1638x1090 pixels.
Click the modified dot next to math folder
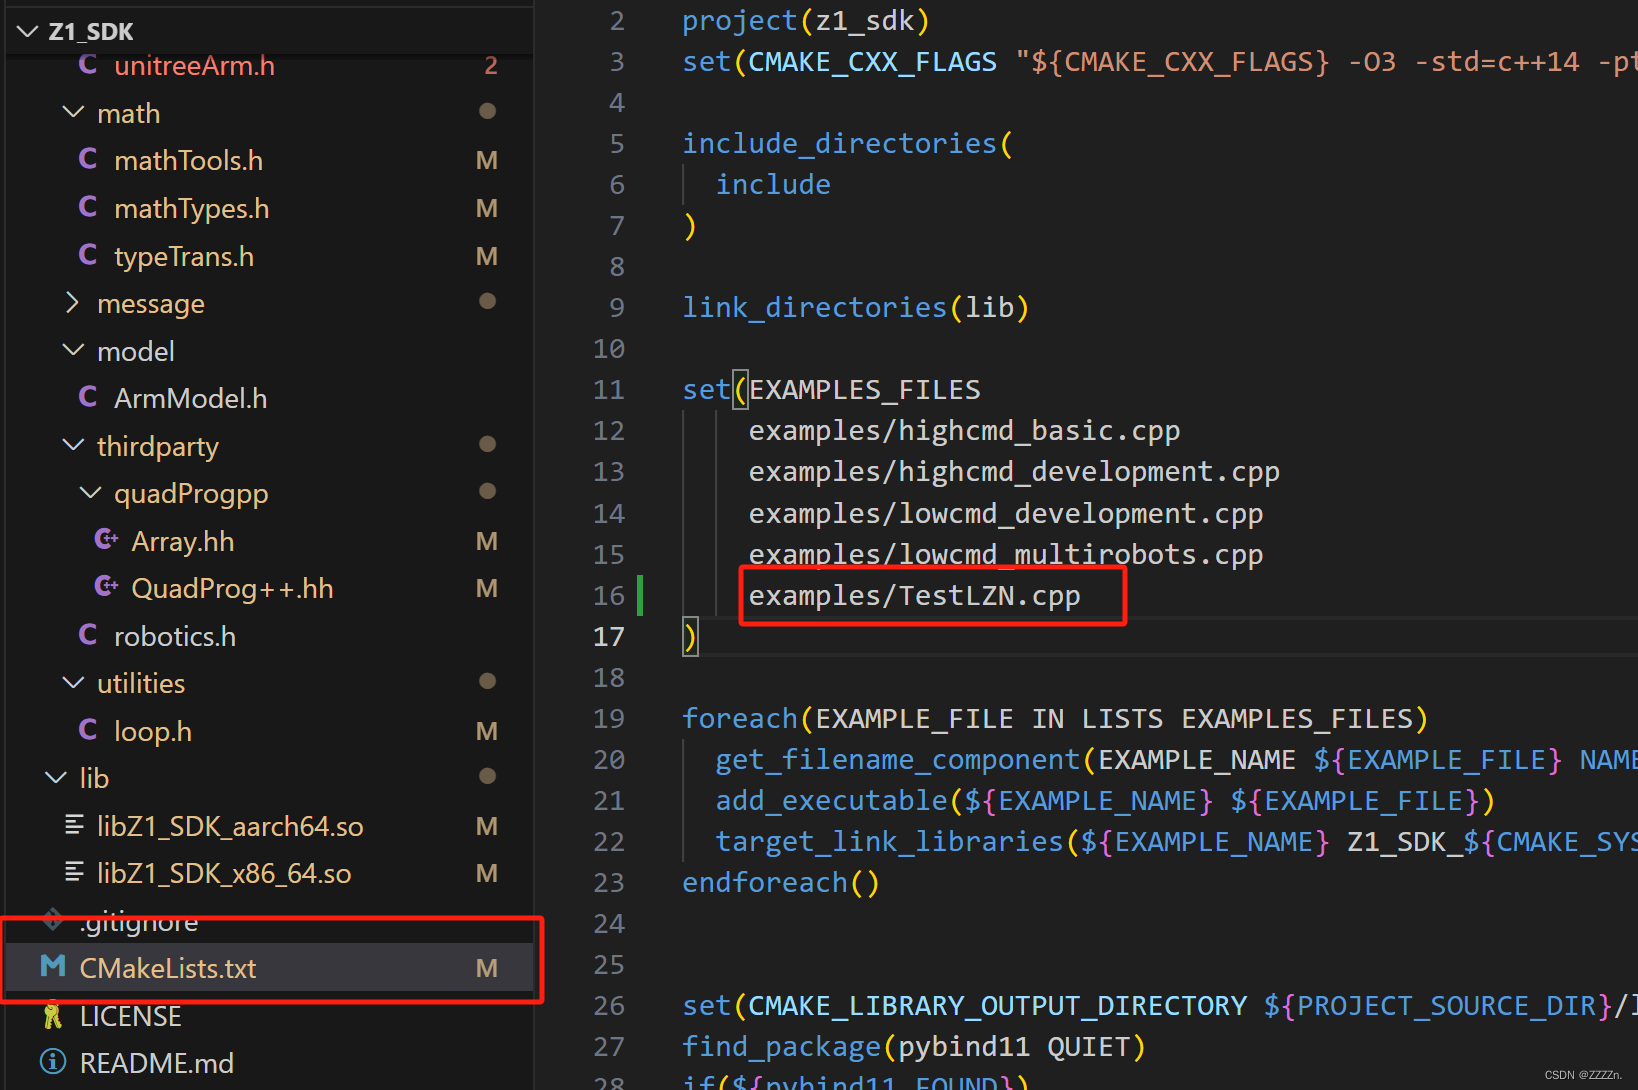[488, 111]
